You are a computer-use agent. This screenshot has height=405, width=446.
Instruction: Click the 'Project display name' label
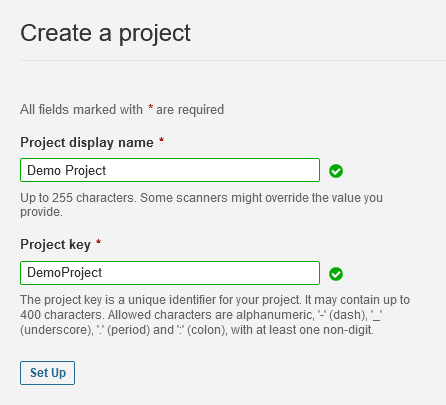(x=87, y=143)
